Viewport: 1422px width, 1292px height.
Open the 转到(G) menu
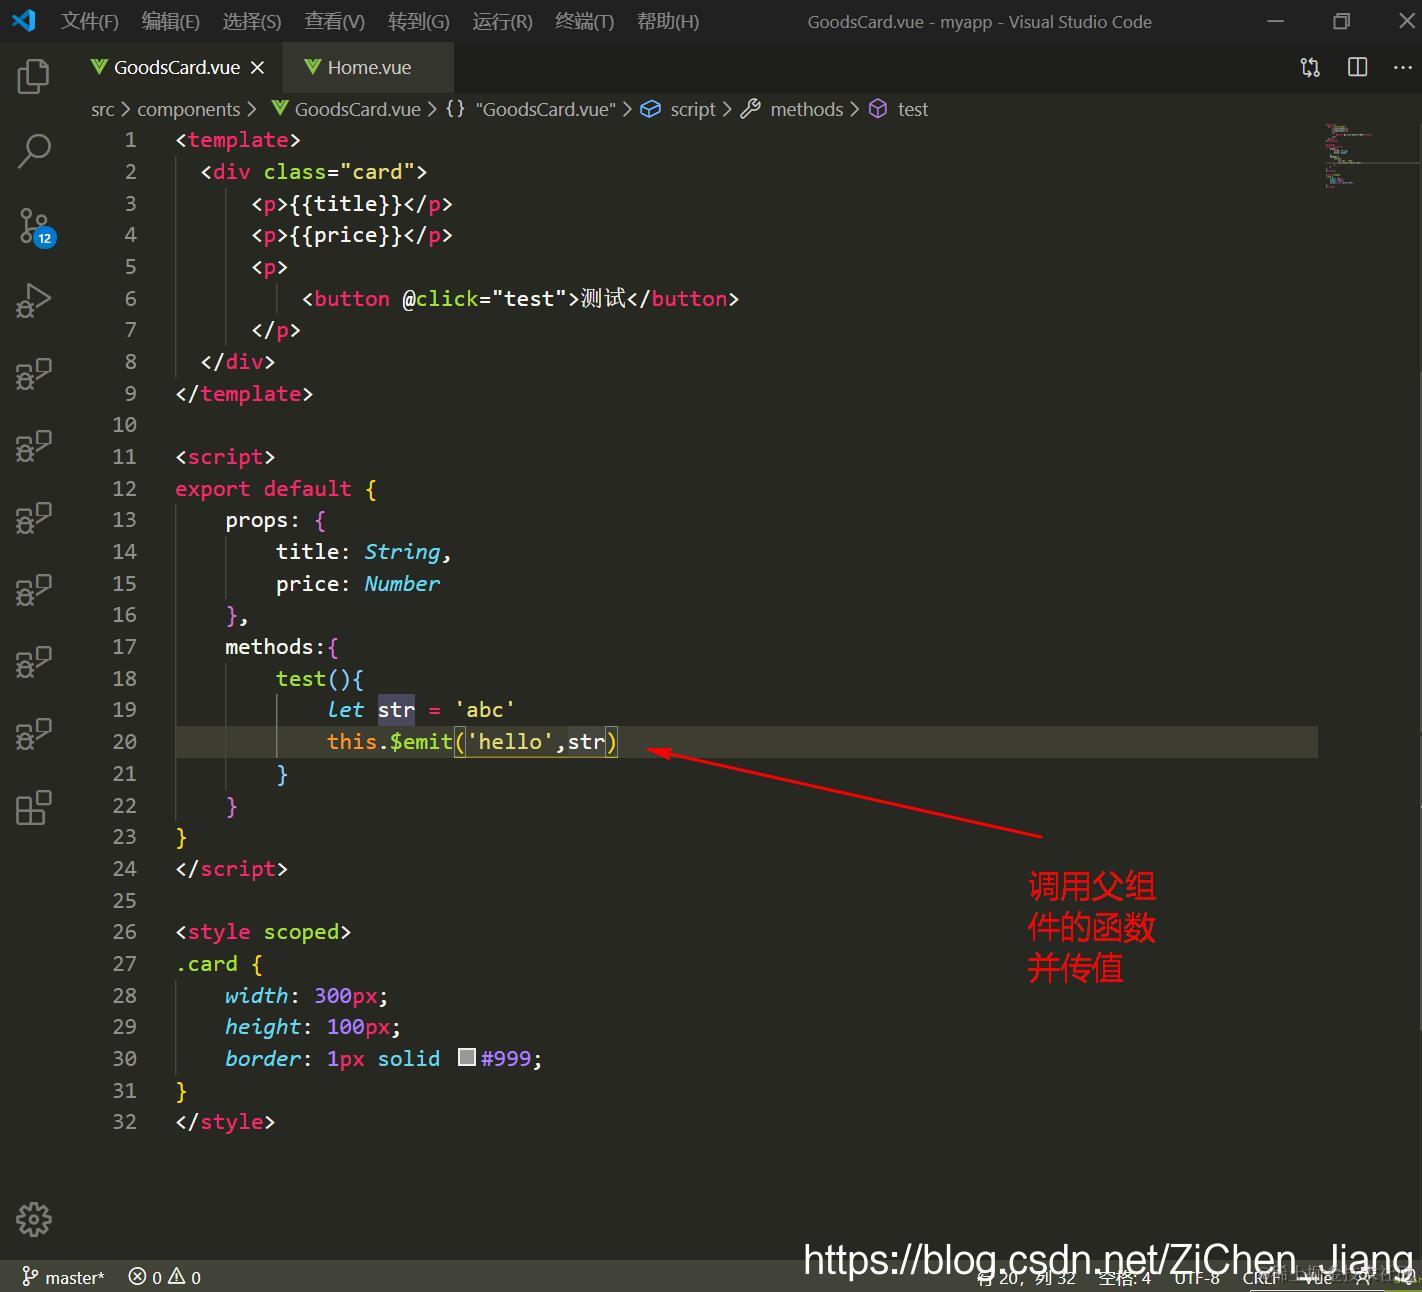(419, 21)
